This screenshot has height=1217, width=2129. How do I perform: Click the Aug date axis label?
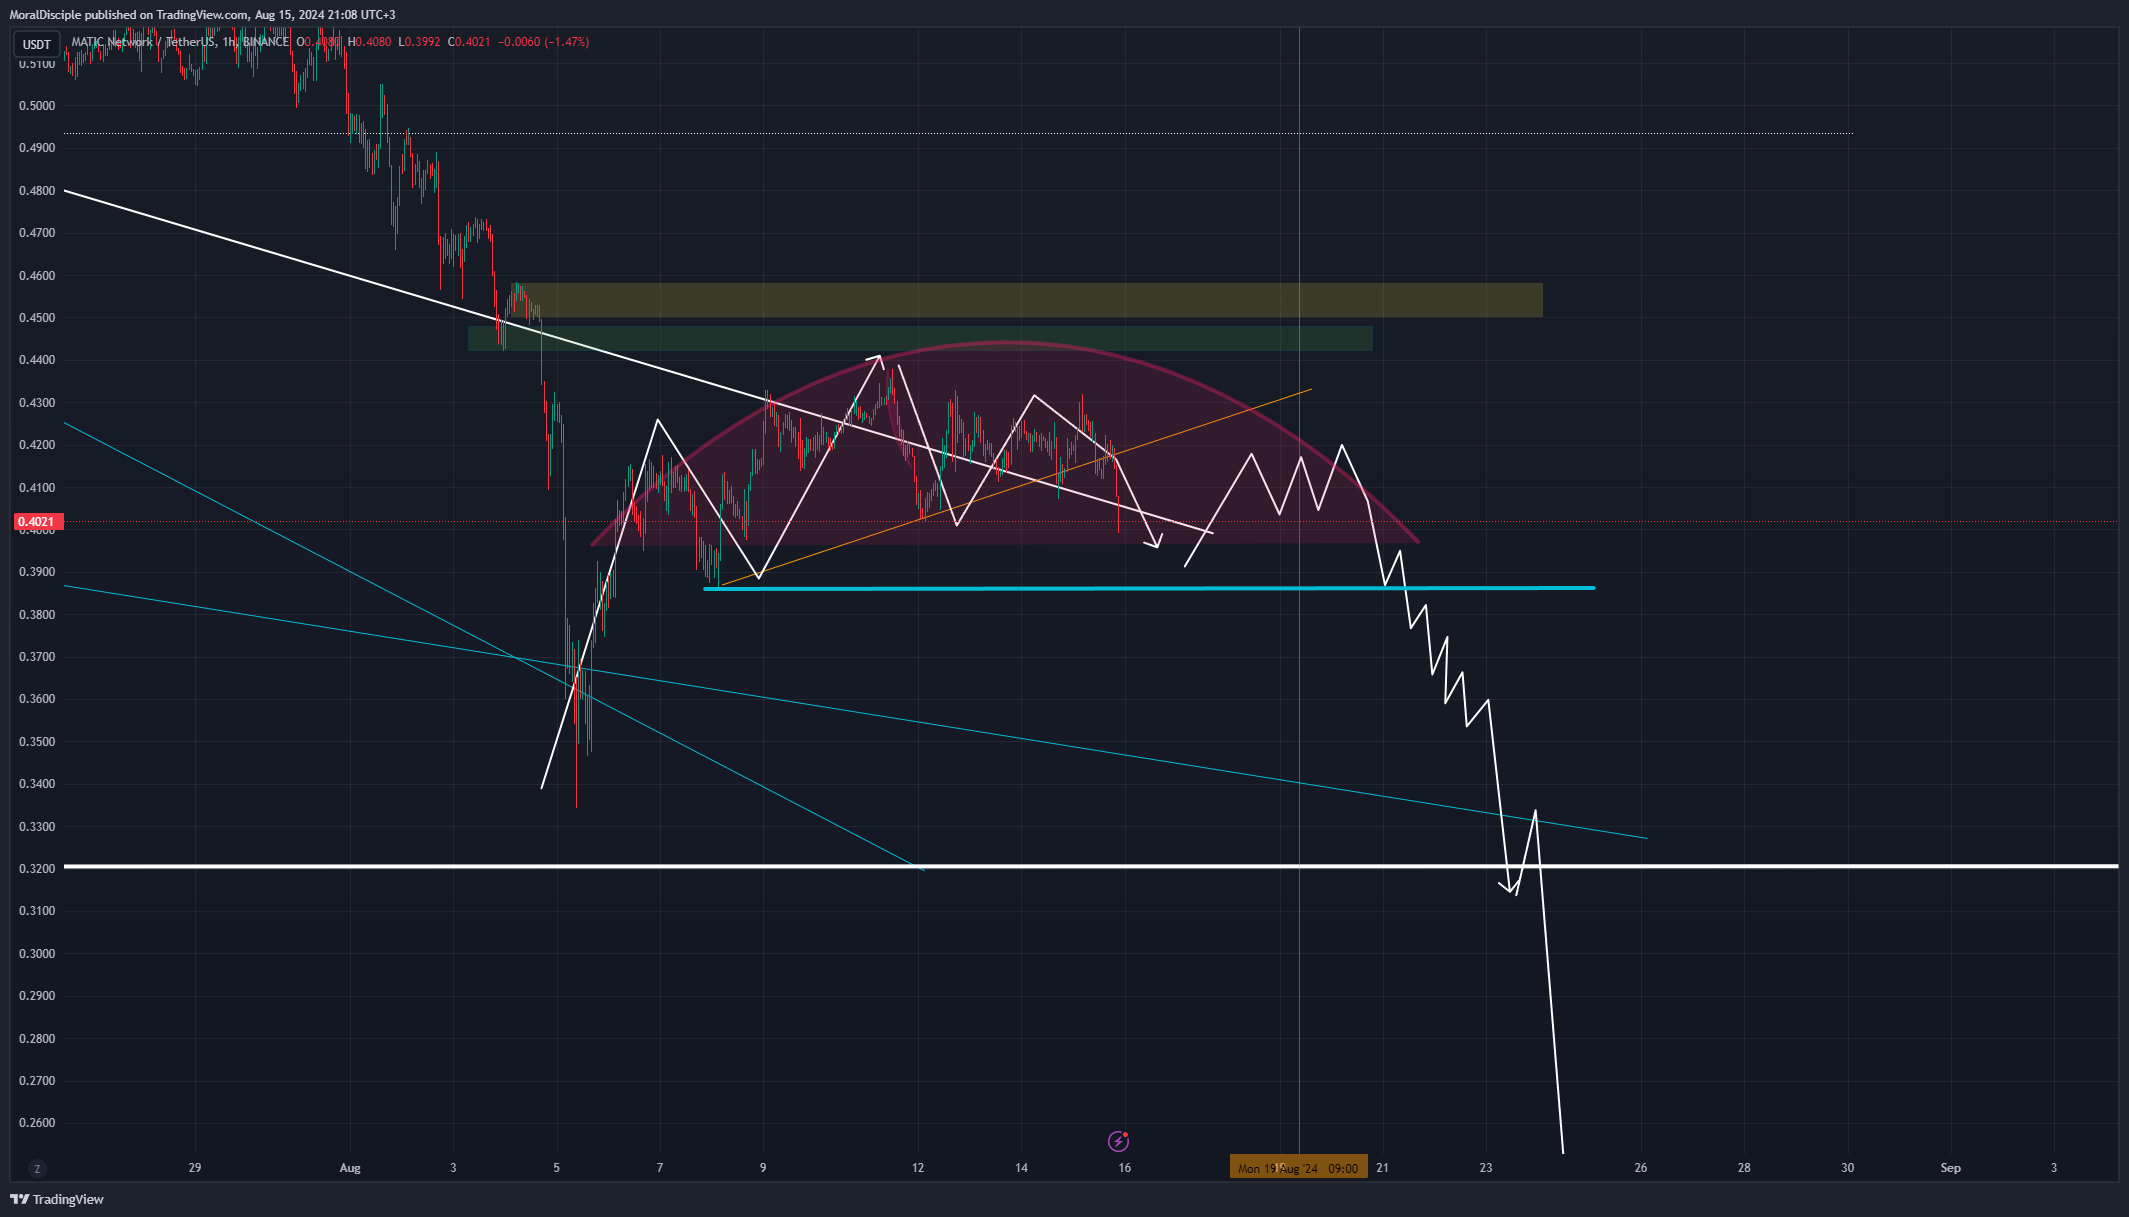tap(350, 1168)
